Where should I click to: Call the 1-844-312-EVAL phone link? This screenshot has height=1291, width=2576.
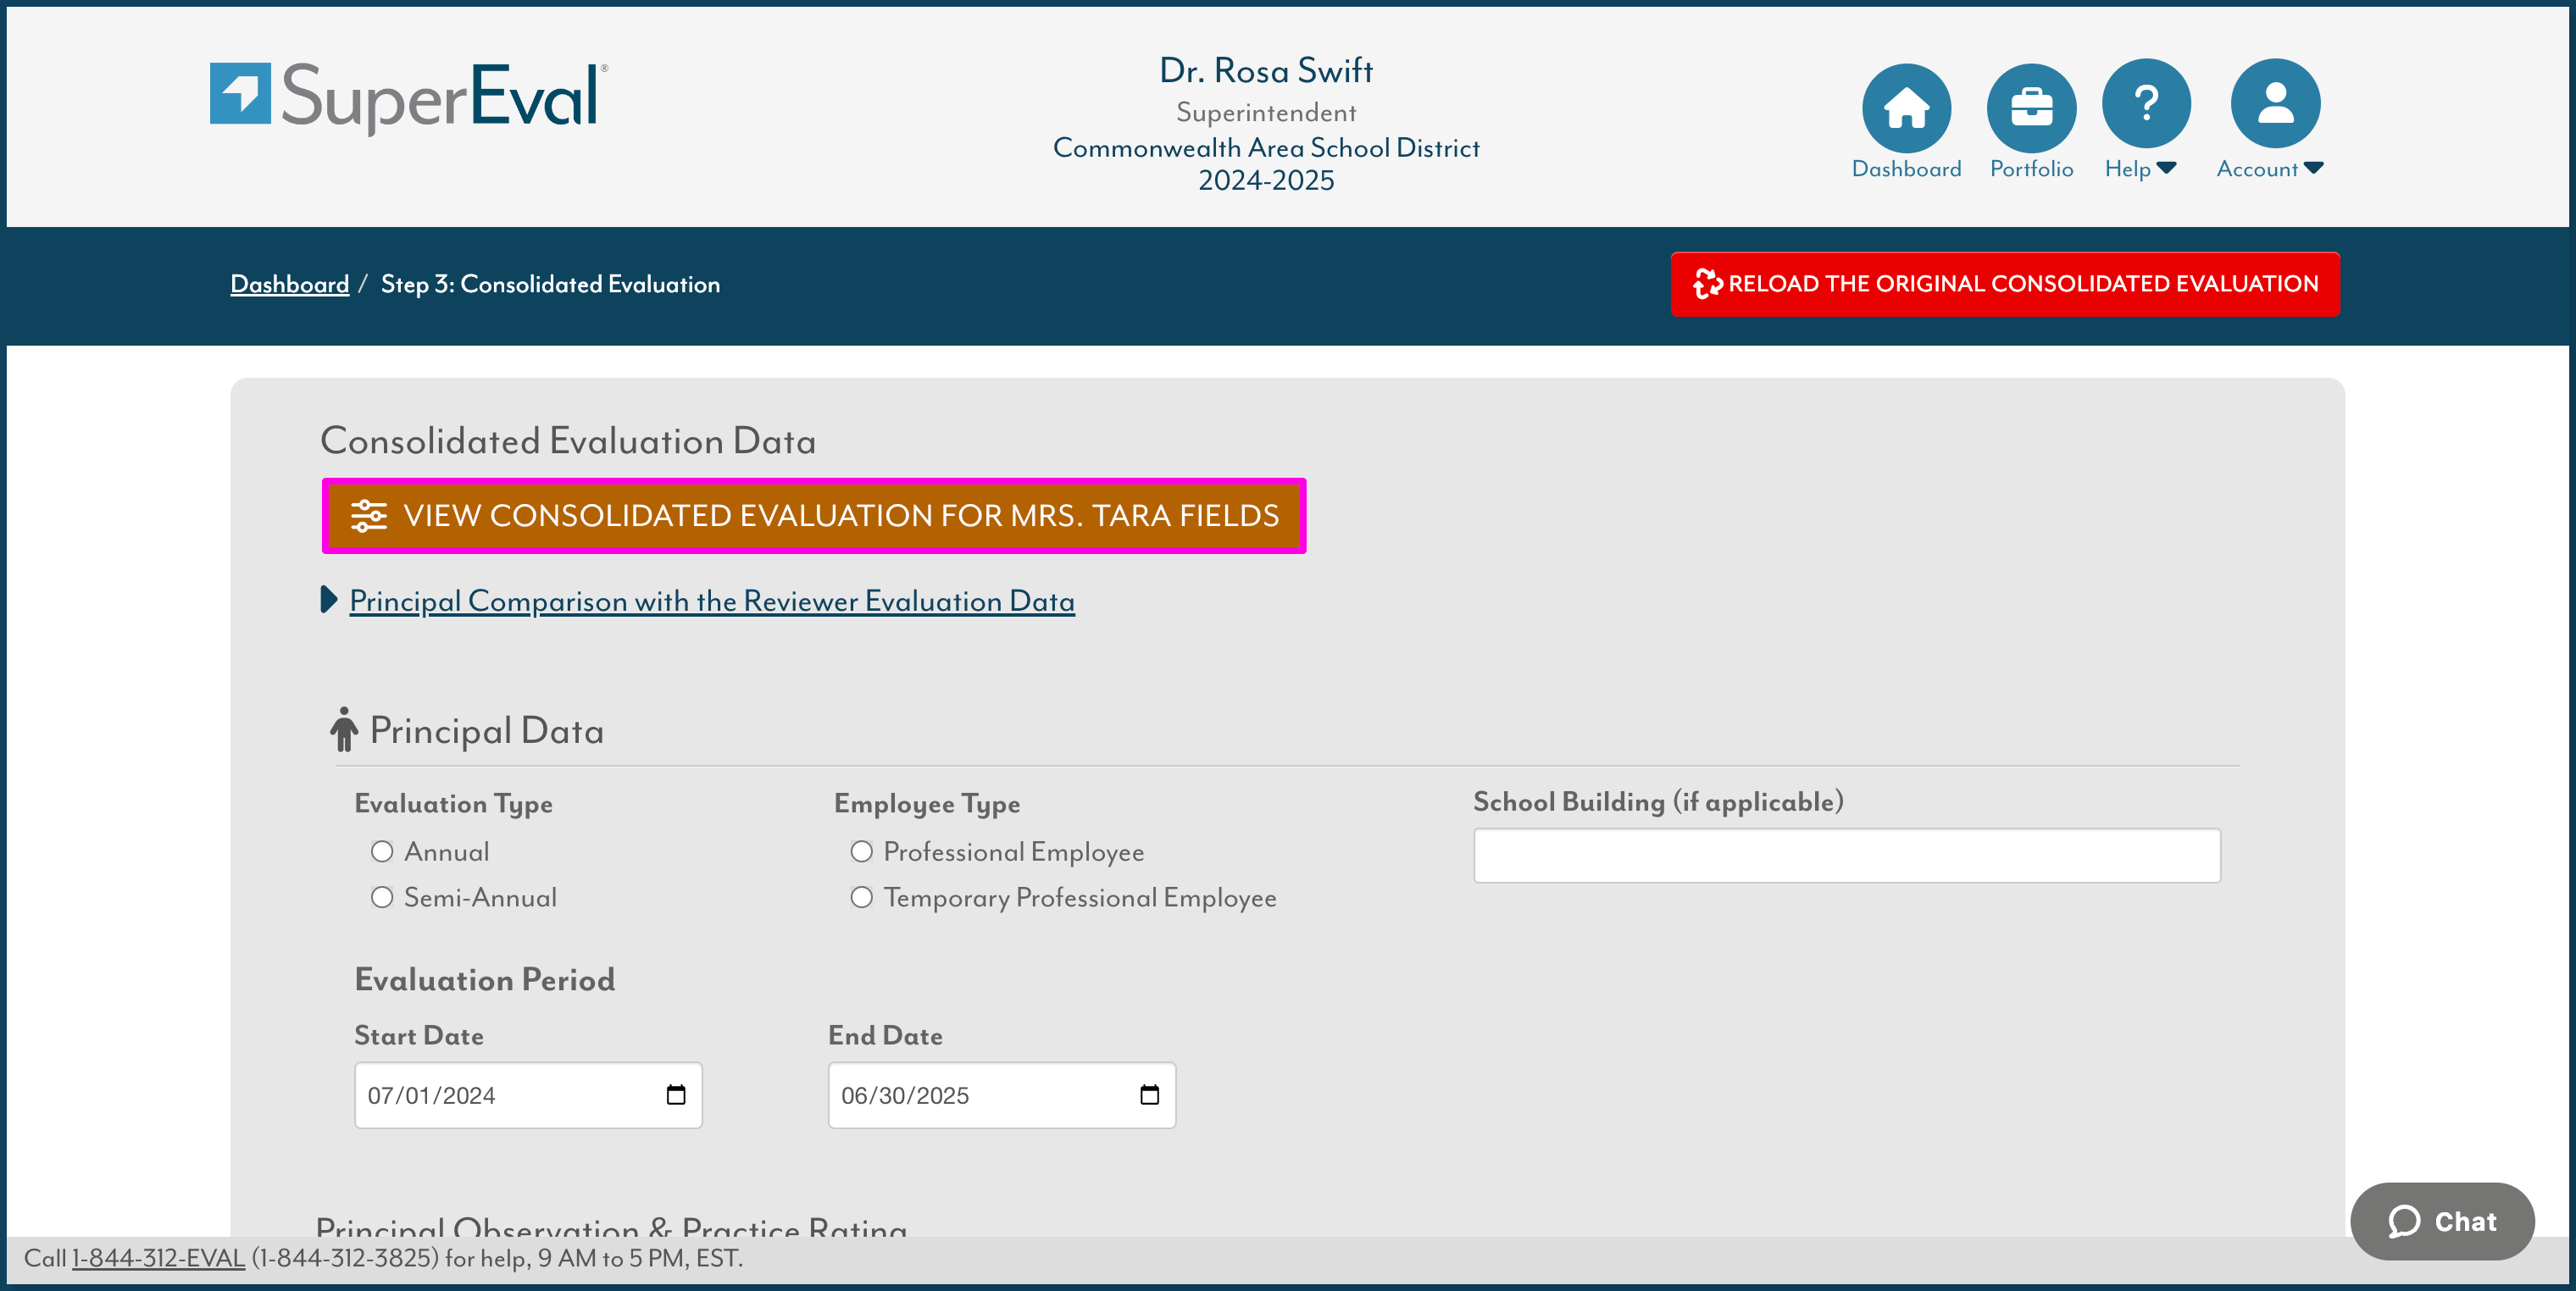point(158,1258)
